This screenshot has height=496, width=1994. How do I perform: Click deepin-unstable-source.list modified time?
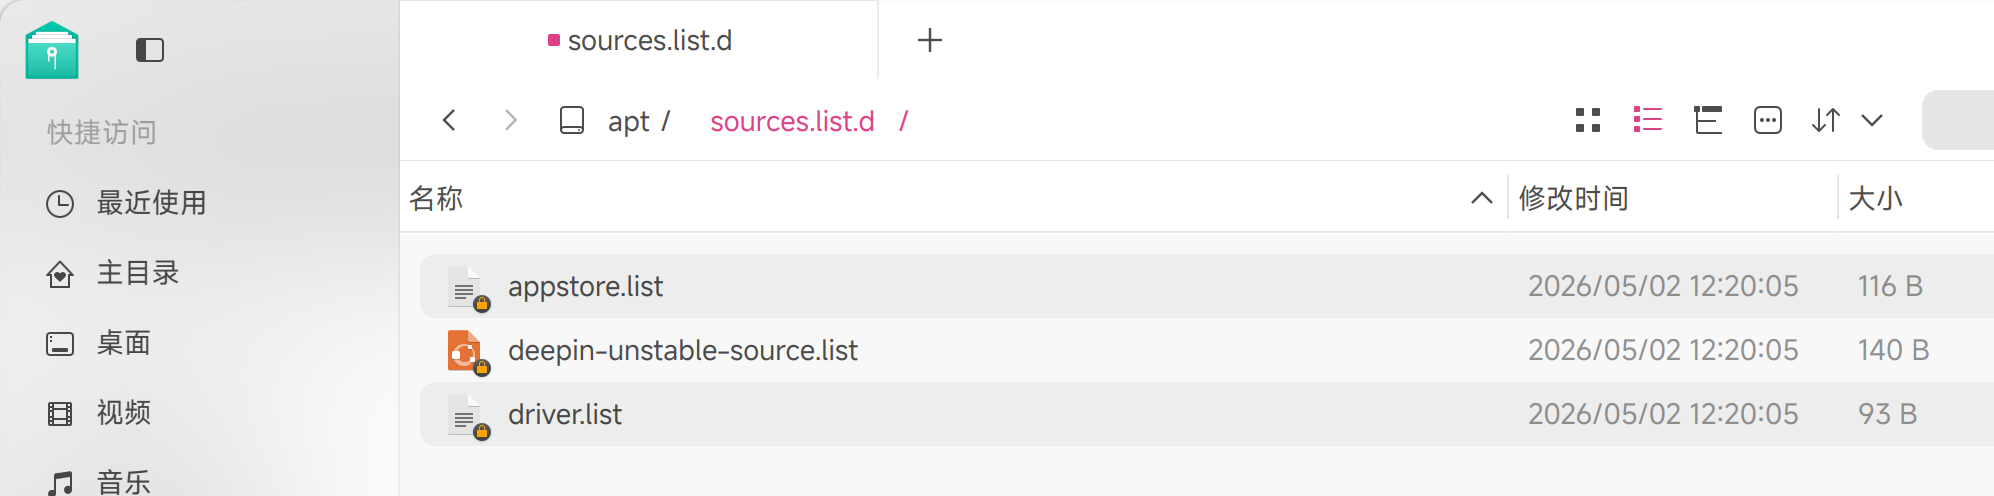tap(1663, 350)
